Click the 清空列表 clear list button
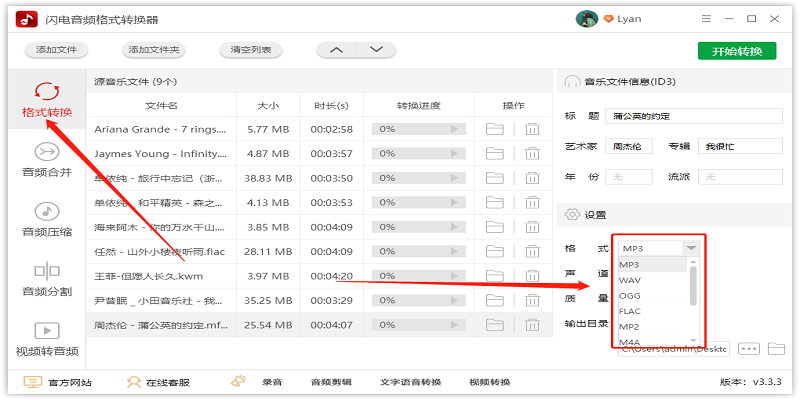Screen dimensions: 800x400 click(251, 50)
